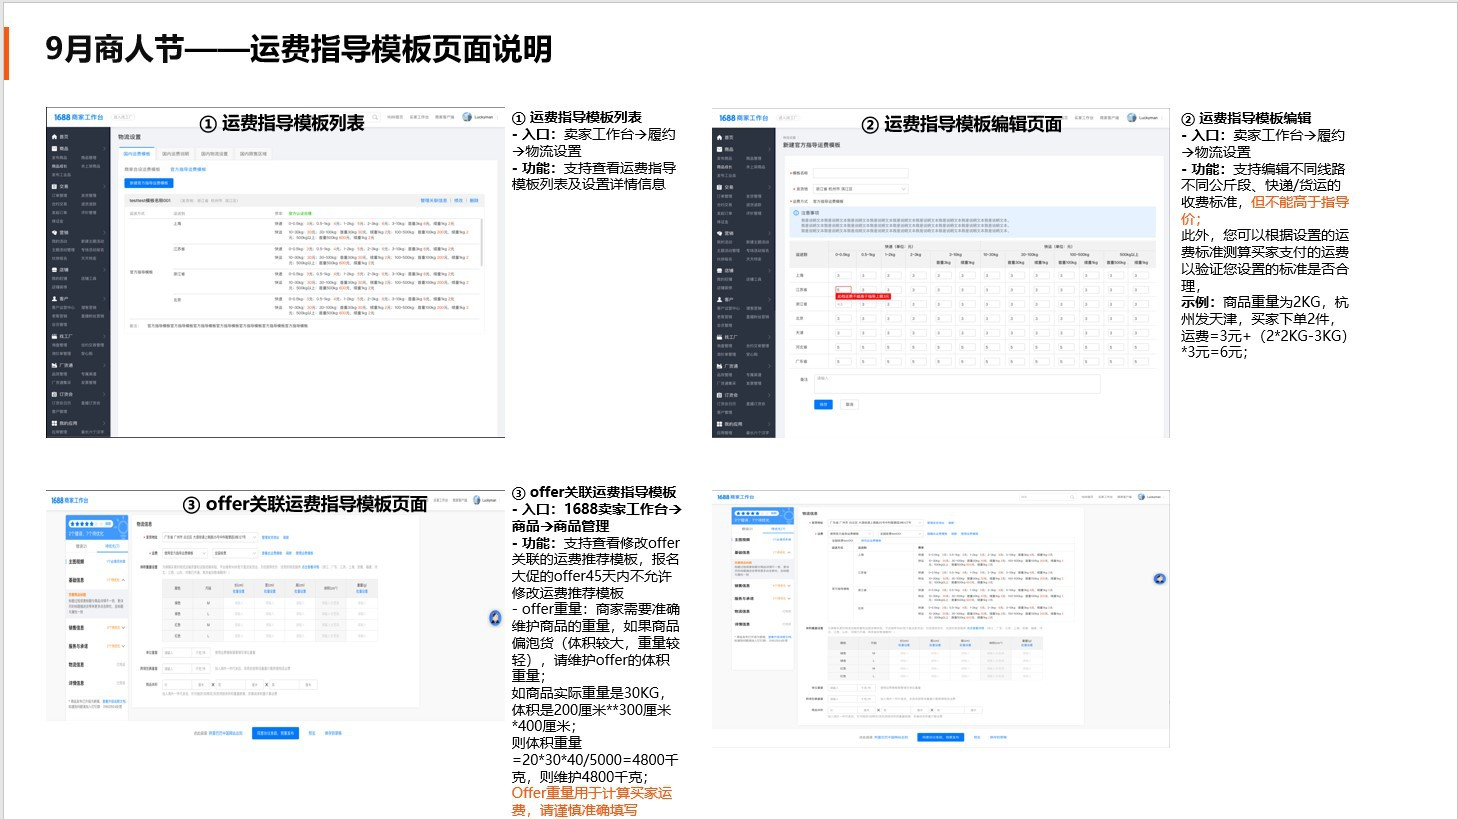
Task: Click cancel button beside save on edit page
Action: tap(849, 404)
